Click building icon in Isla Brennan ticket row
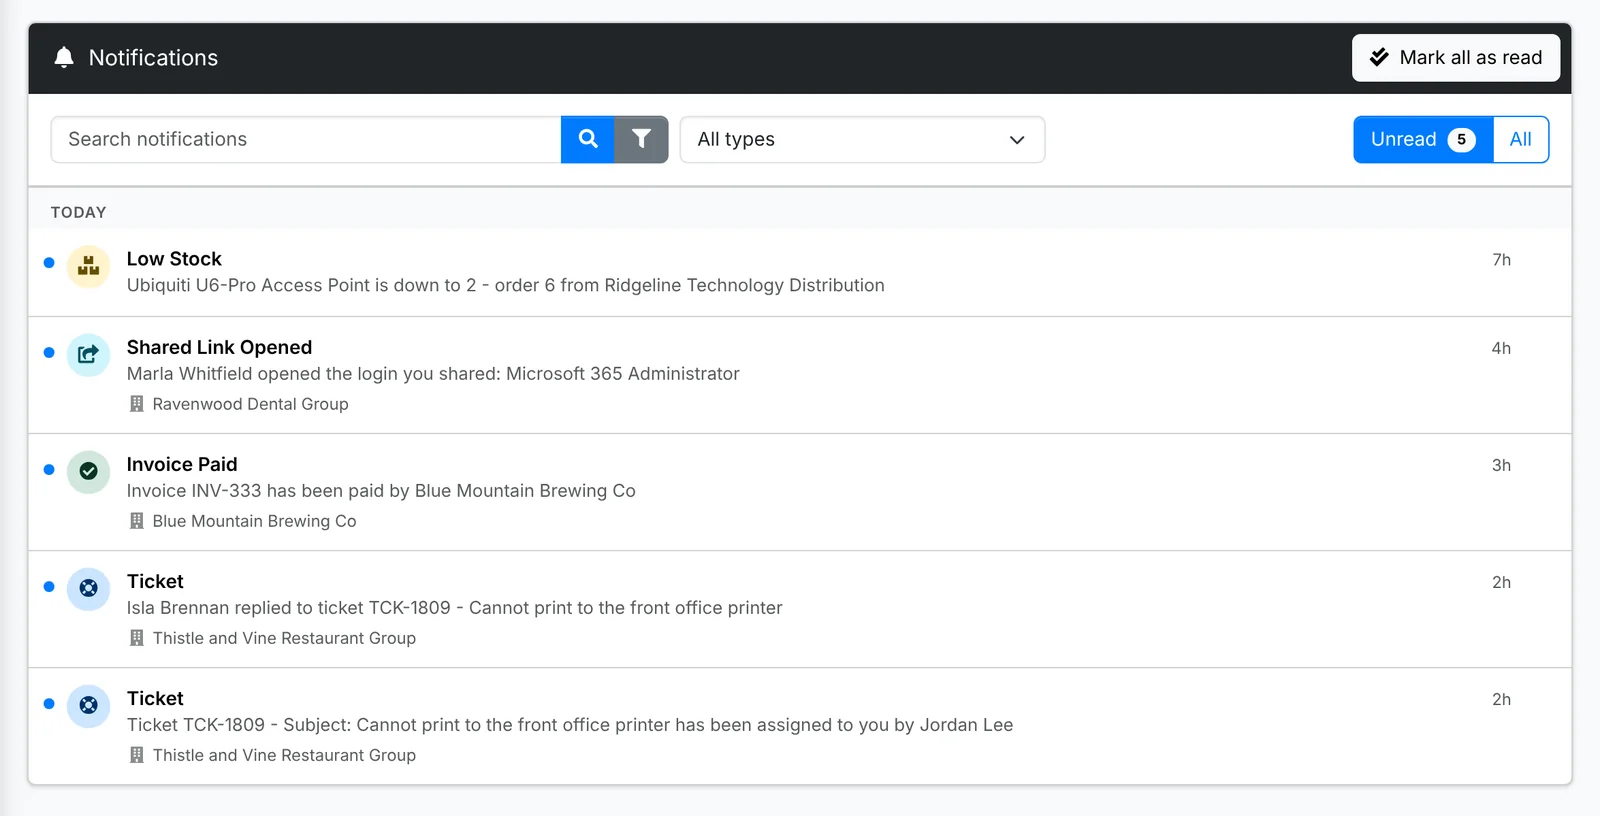This screenshot has width=1600, height=816. (137, 638)
